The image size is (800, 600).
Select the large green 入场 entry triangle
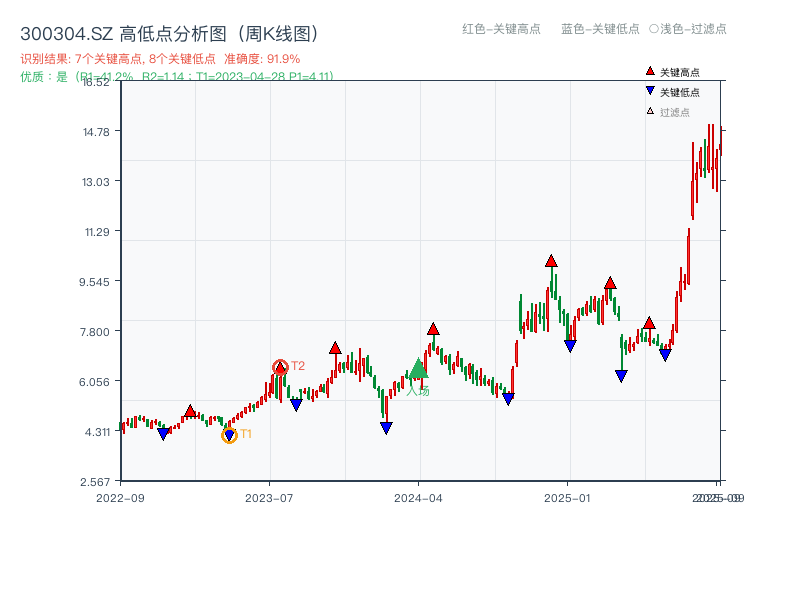pyautogui.click(x=418, y=368)
